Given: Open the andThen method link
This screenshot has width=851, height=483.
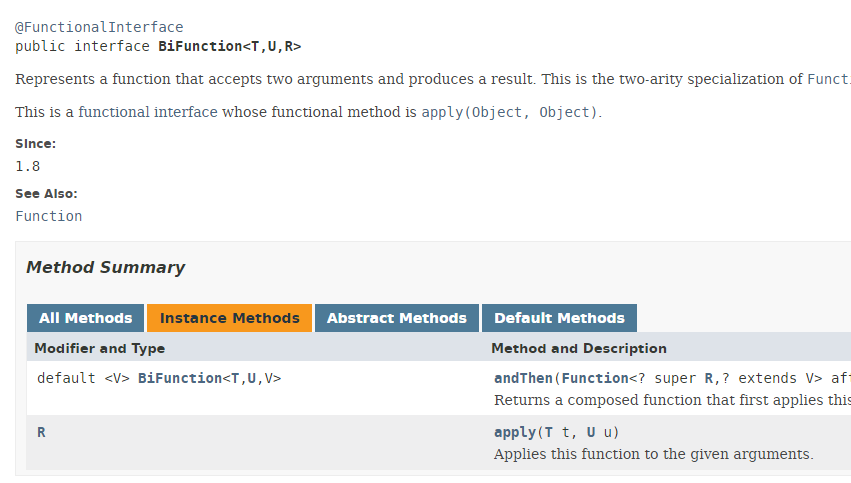Looking at the screenshot, I should tap(523, 378).
